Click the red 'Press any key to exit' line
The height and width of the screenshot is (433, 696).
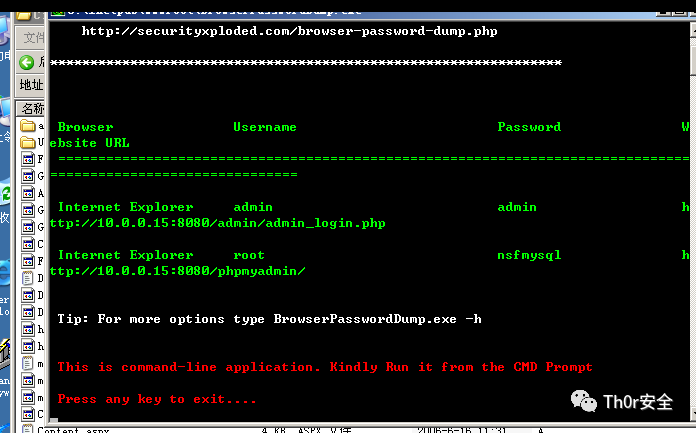(x=157, y=399)
